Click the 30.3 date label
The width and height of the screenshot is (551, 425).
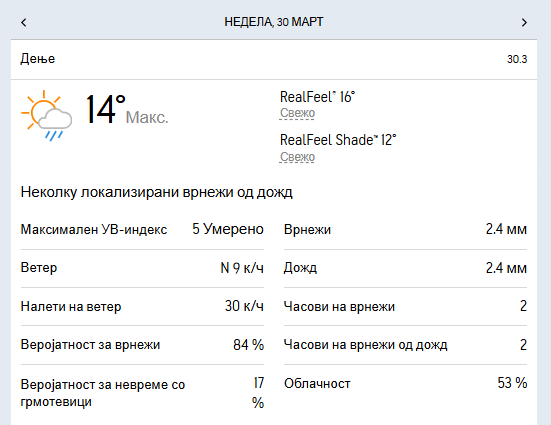[517, 59]
